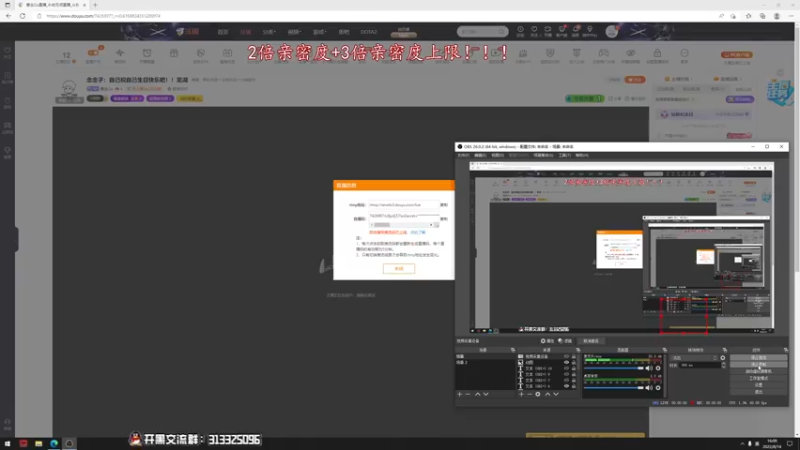
Task: Pop out the OBS controls dock
Action: [x=785, y=350]
